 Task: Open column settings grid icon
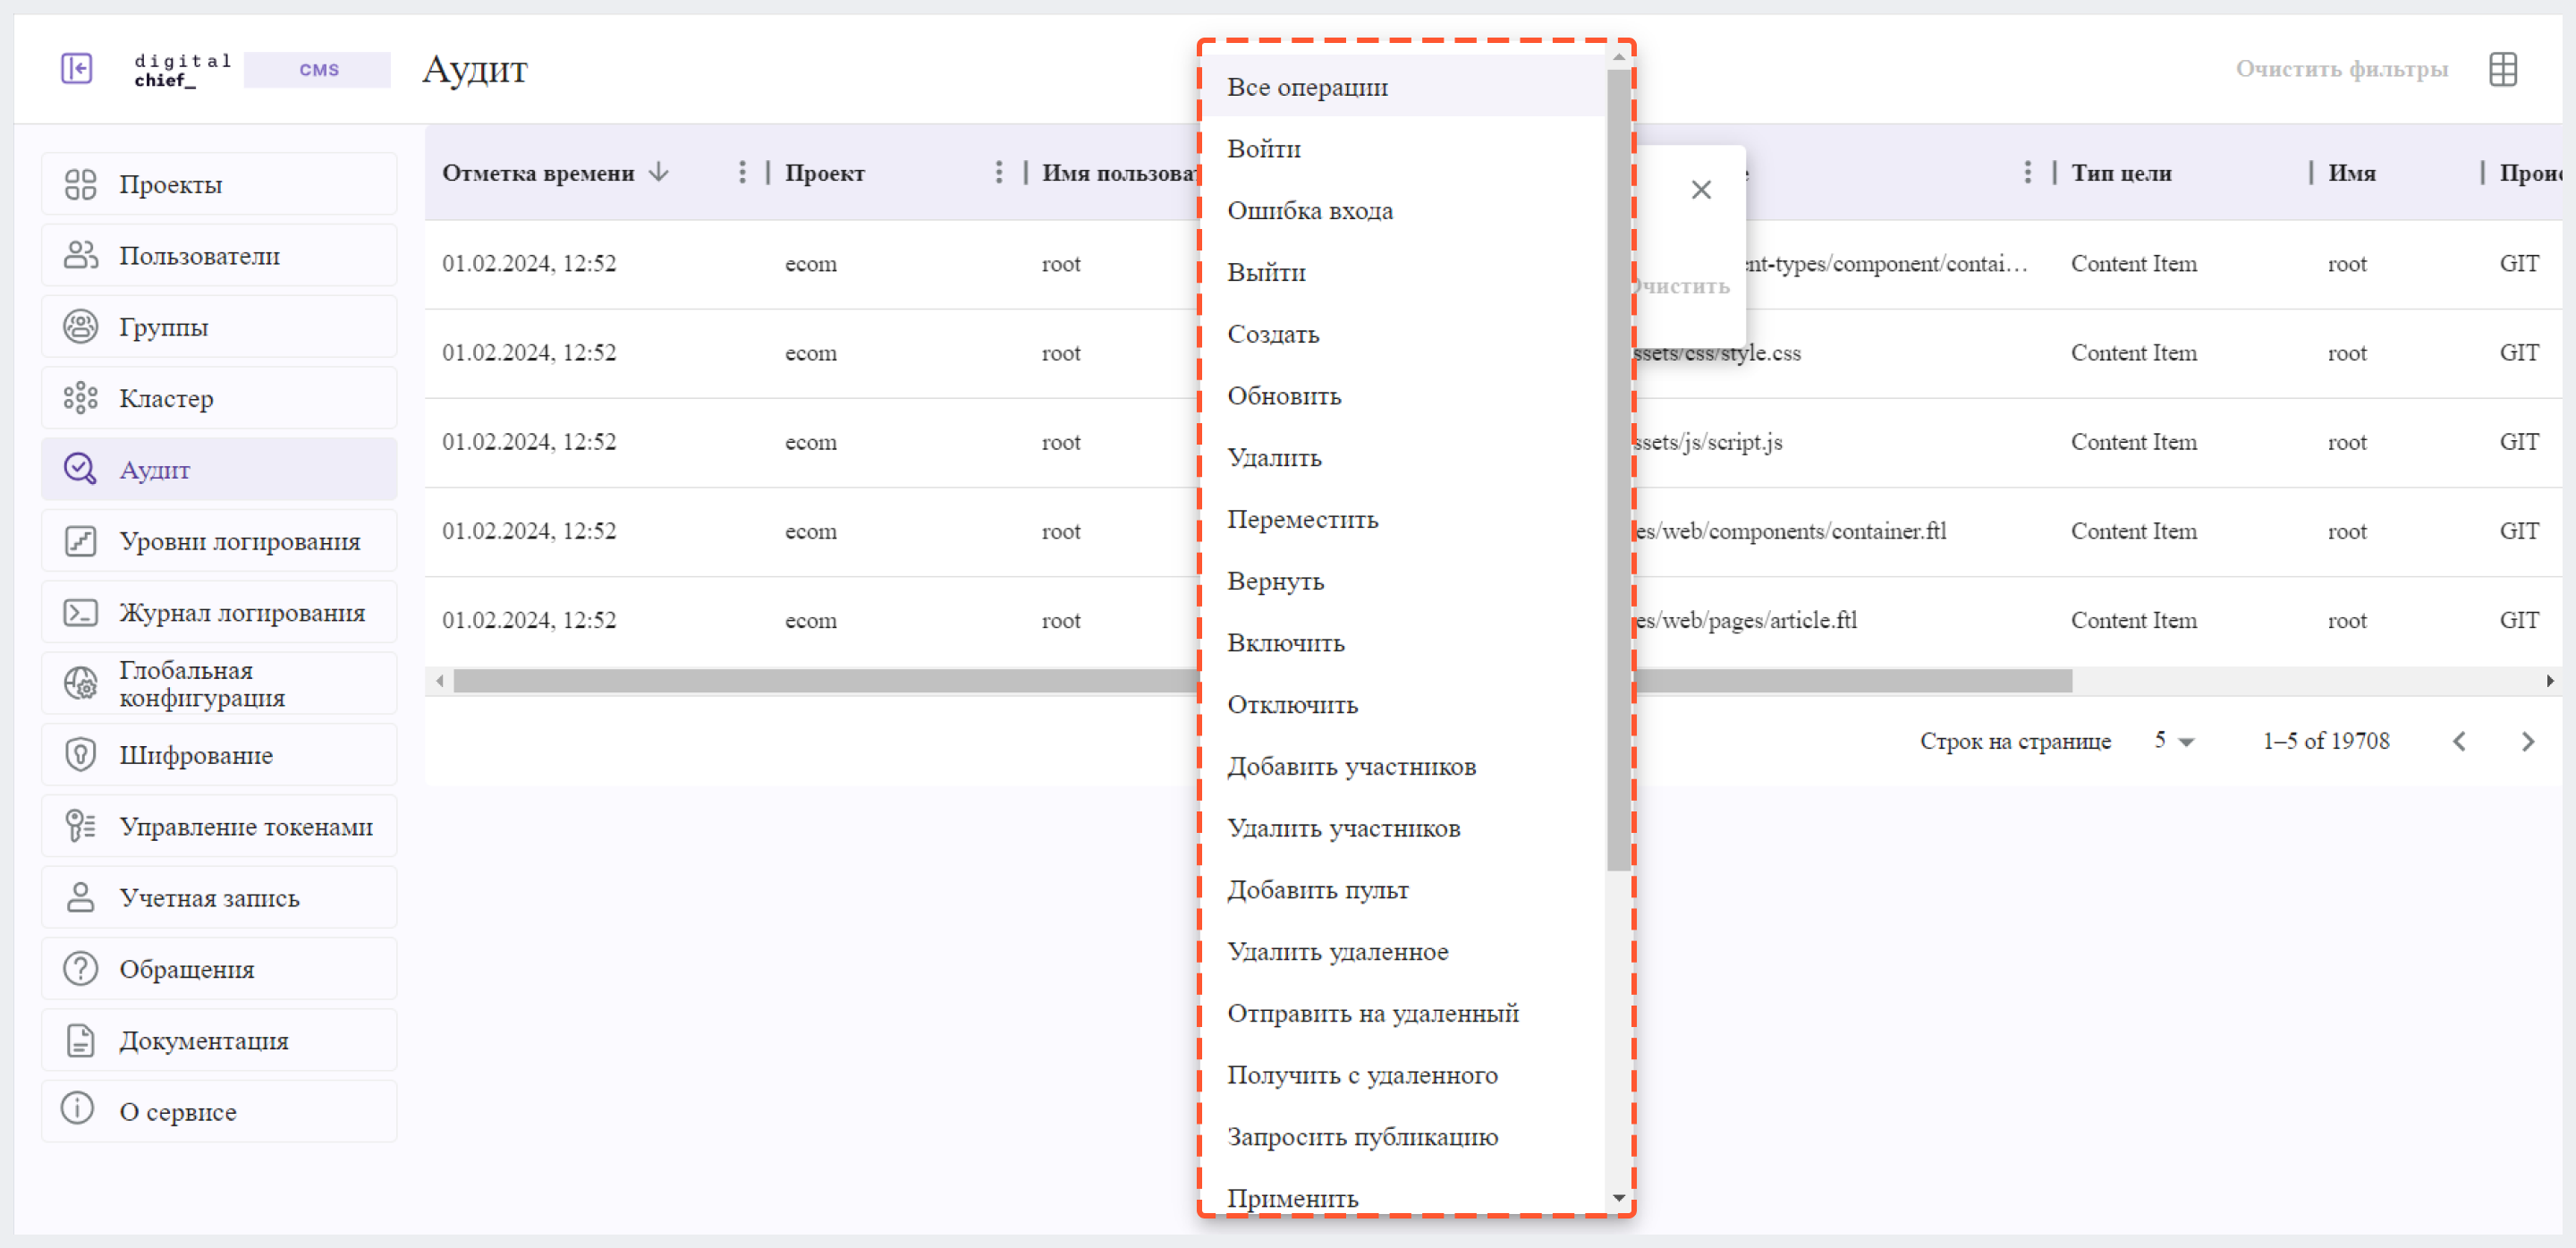(x=2502, y=69)
